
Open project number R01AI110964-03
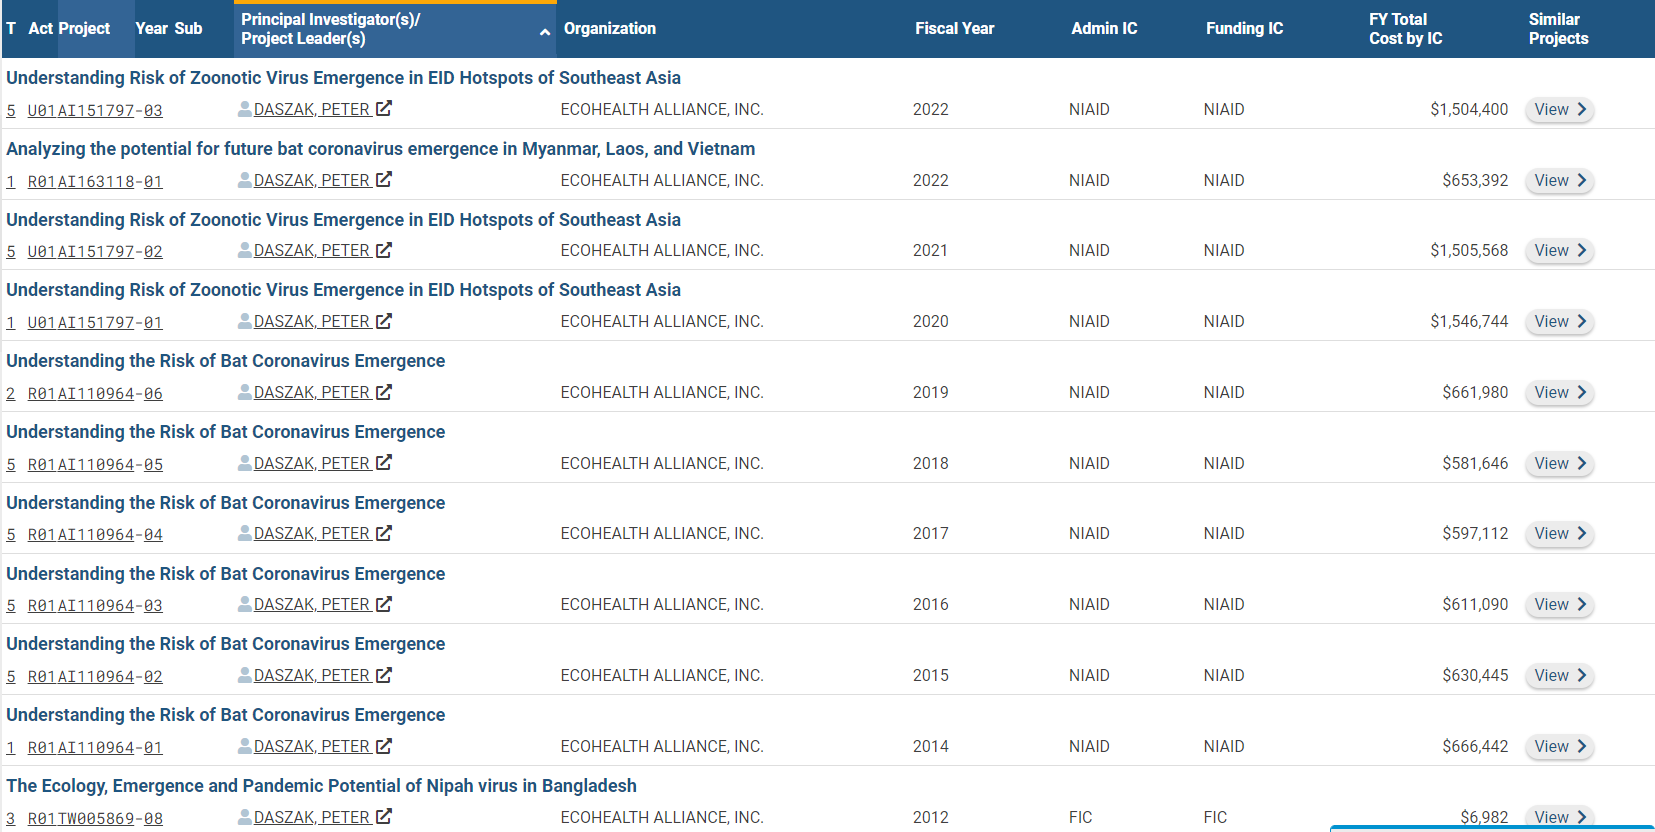point(95,606)
